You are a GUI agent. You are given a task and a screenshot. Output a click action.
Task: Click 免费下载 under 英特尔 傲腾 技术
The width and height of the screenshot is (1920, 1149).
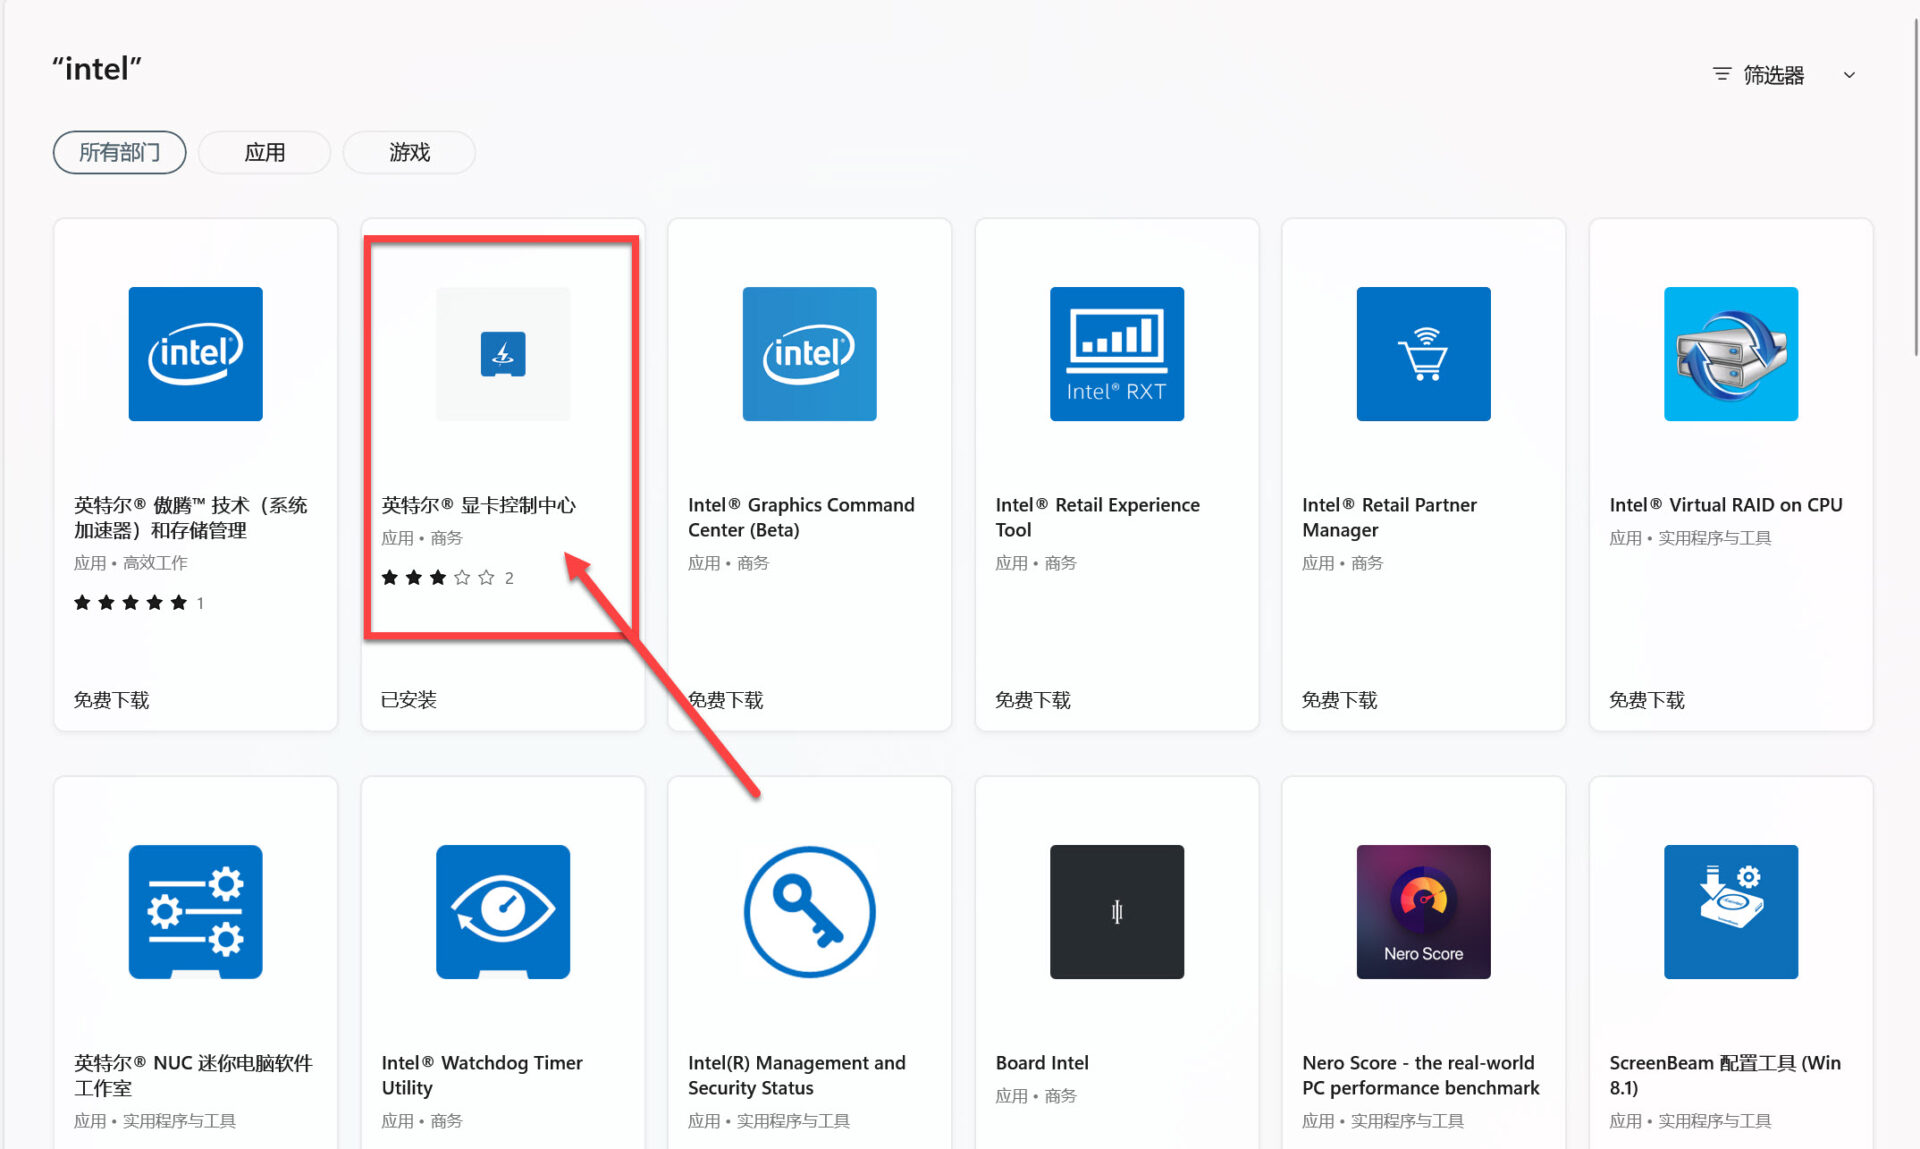click(x=111, y=700)
